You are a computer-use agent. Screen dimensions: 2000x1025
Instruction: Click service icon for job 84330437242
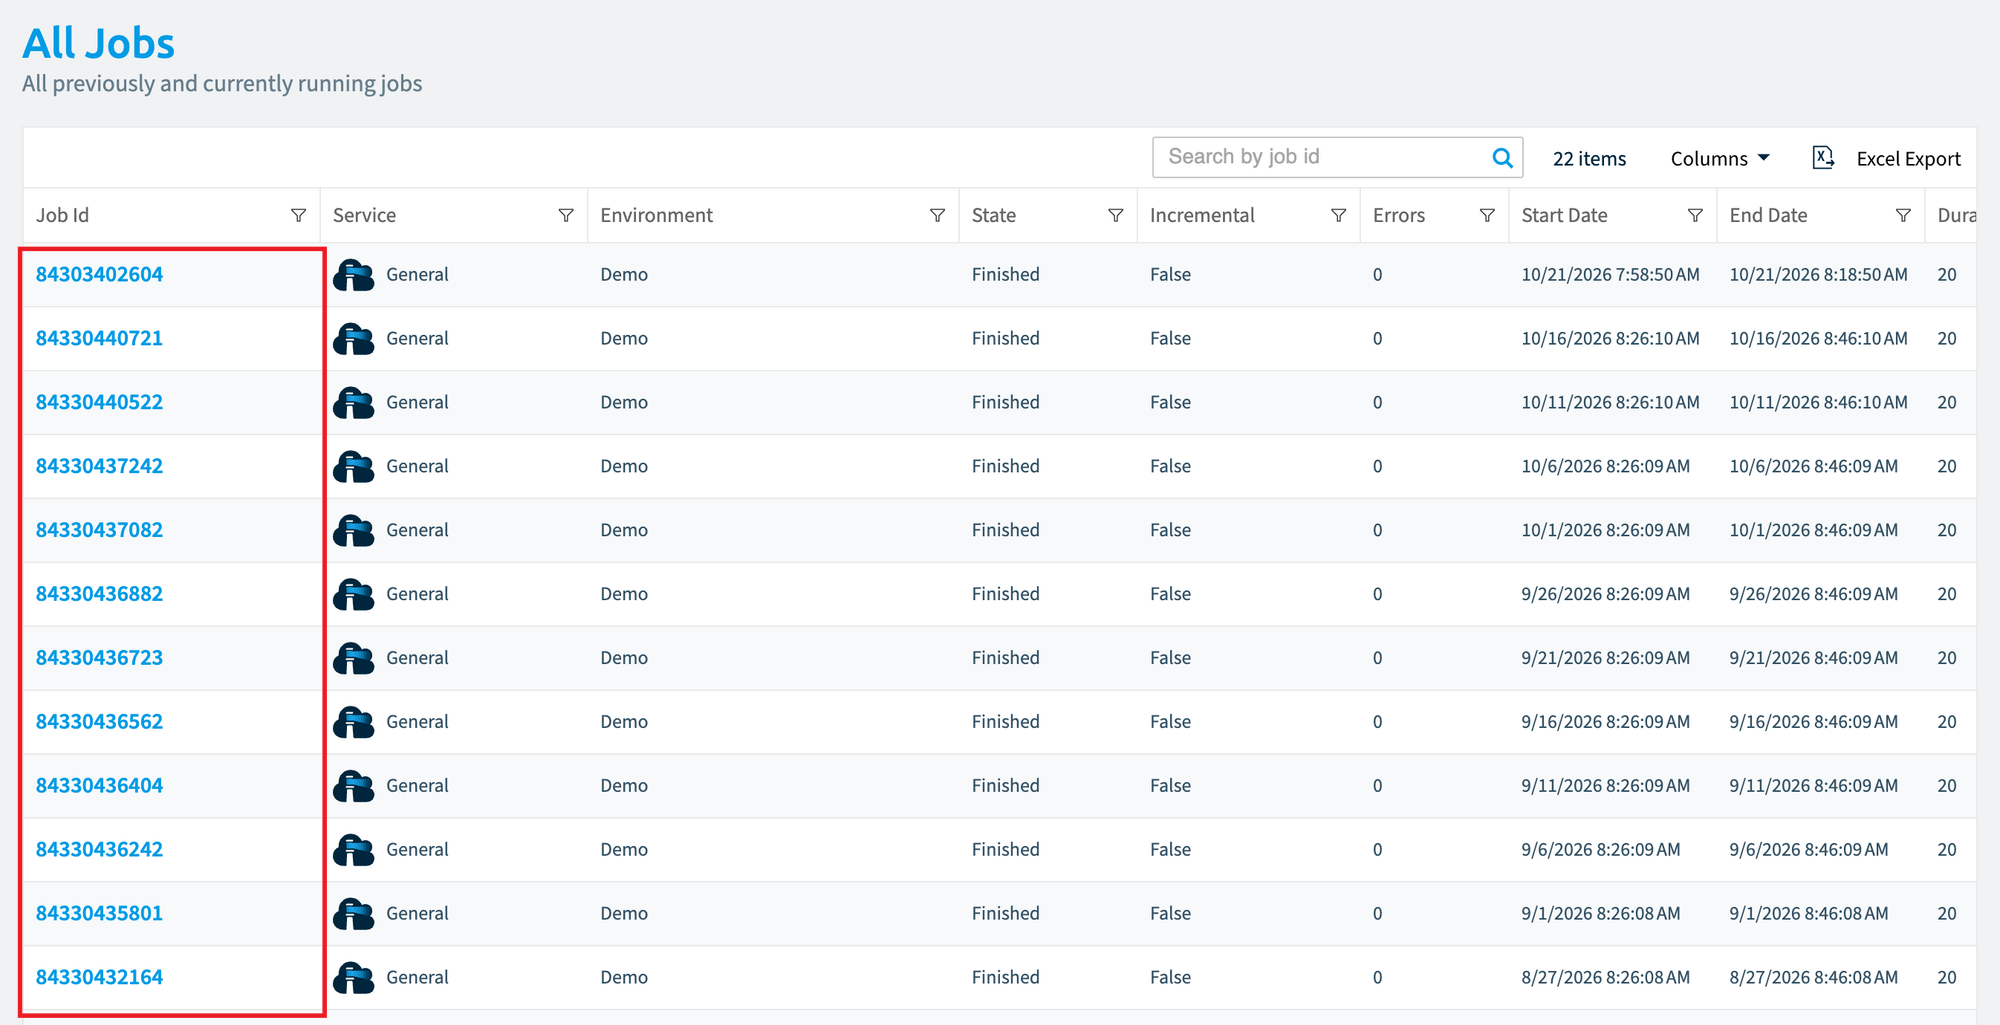[x=354, y=467]
